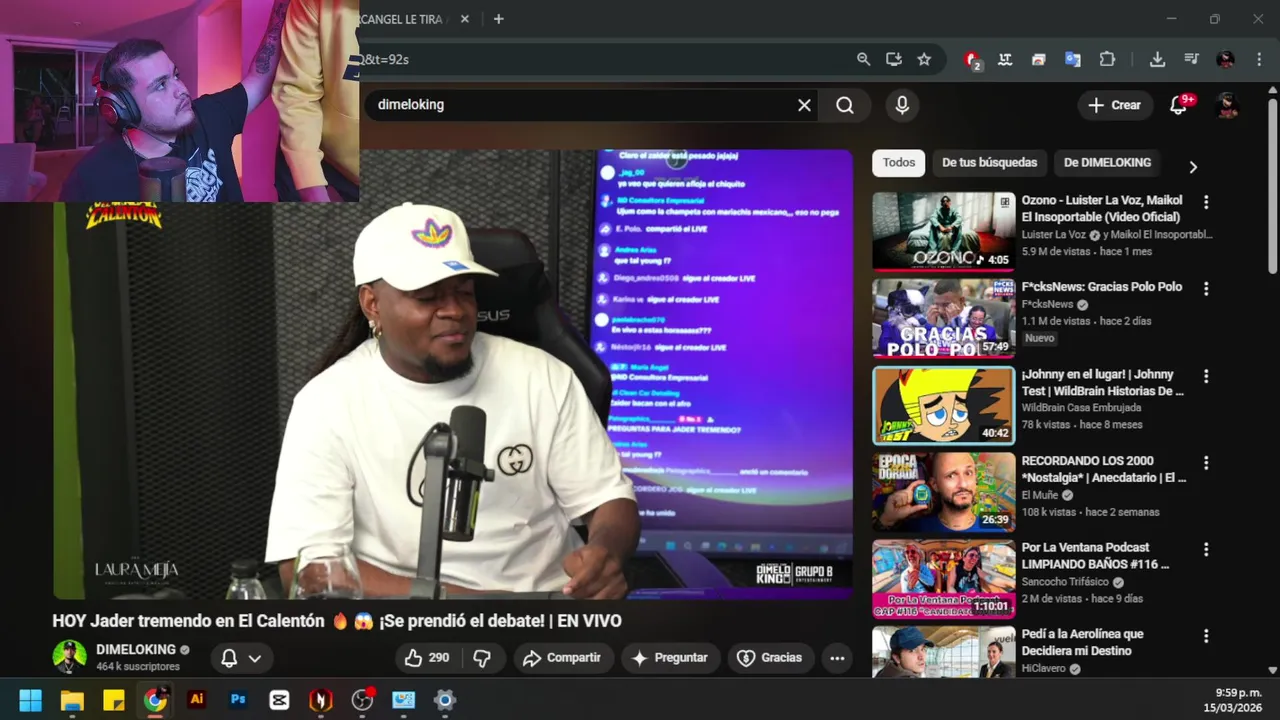Like the video with 290 likes

pos(427,658)
